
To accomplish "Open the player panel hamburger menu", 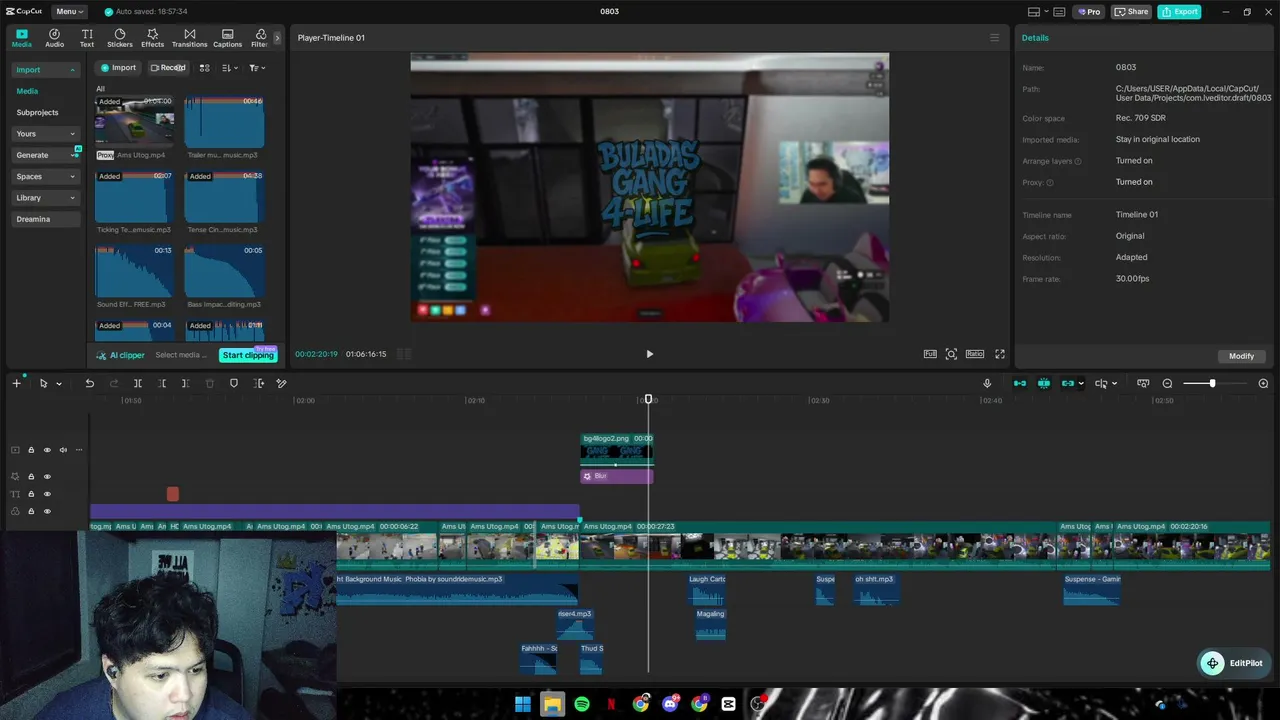I will (994, 38).
